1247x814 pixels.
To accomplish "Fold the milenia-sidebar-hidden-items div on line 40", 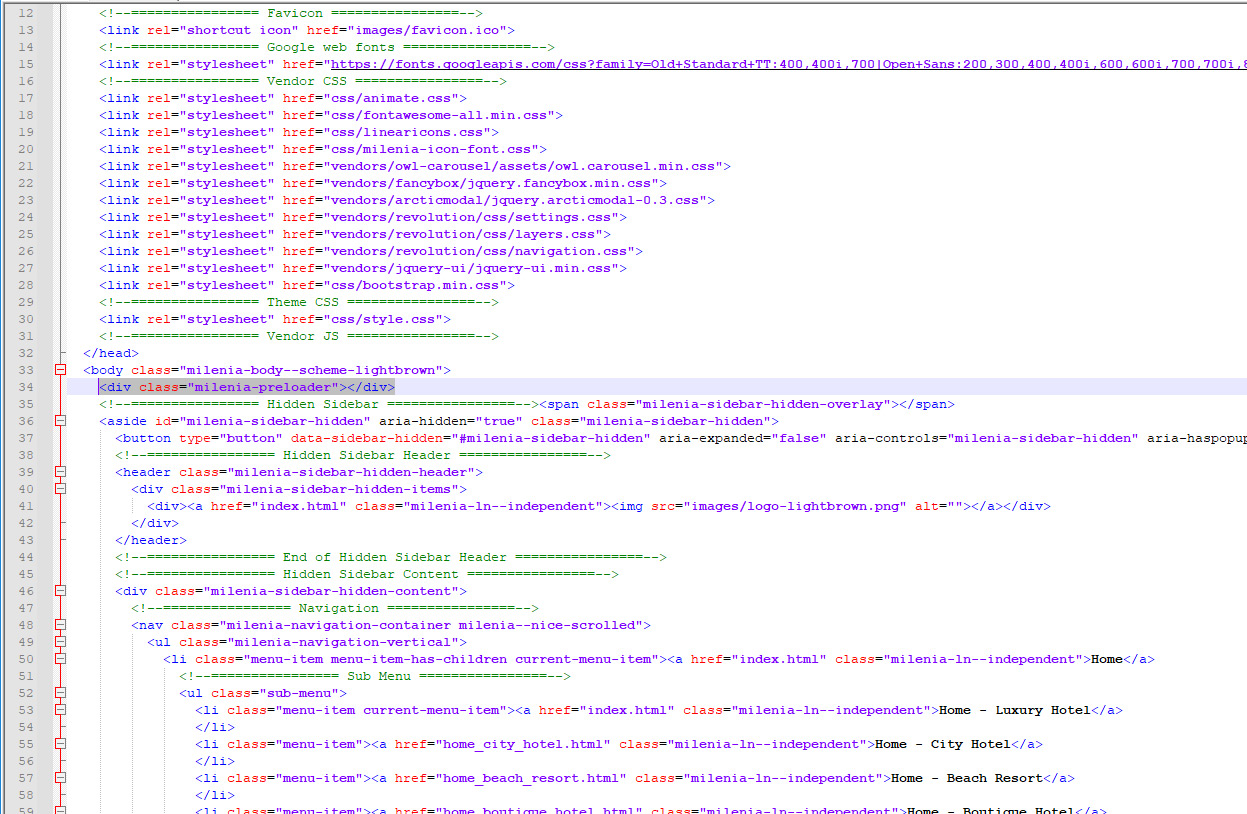I will pos(60,489).
